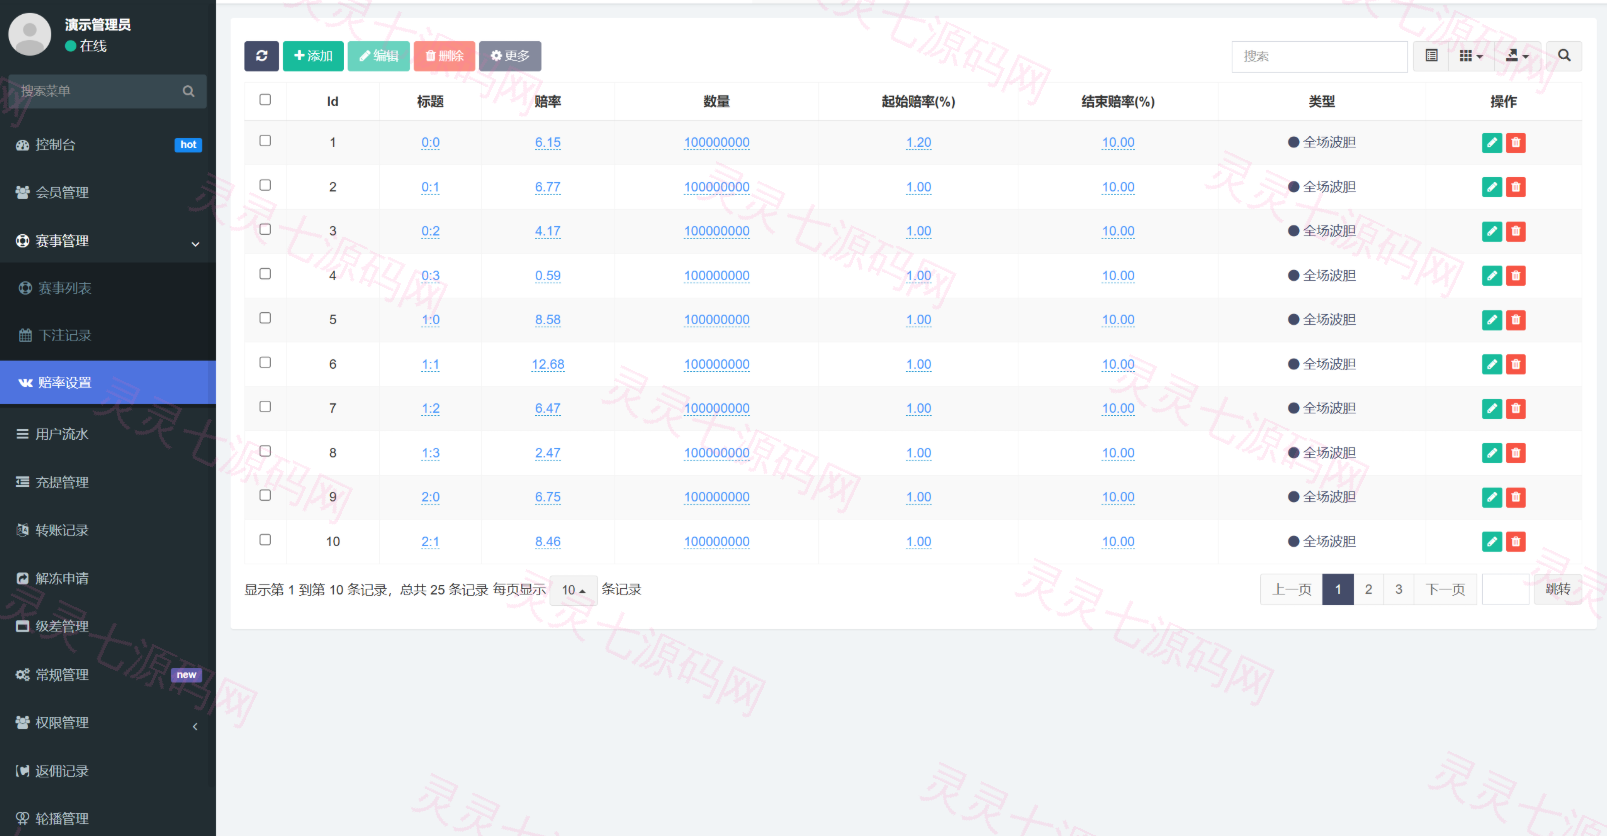The image size is (1607, 836).
Task: Tick the checkbox for row Id 7
Action: point(265,407)
